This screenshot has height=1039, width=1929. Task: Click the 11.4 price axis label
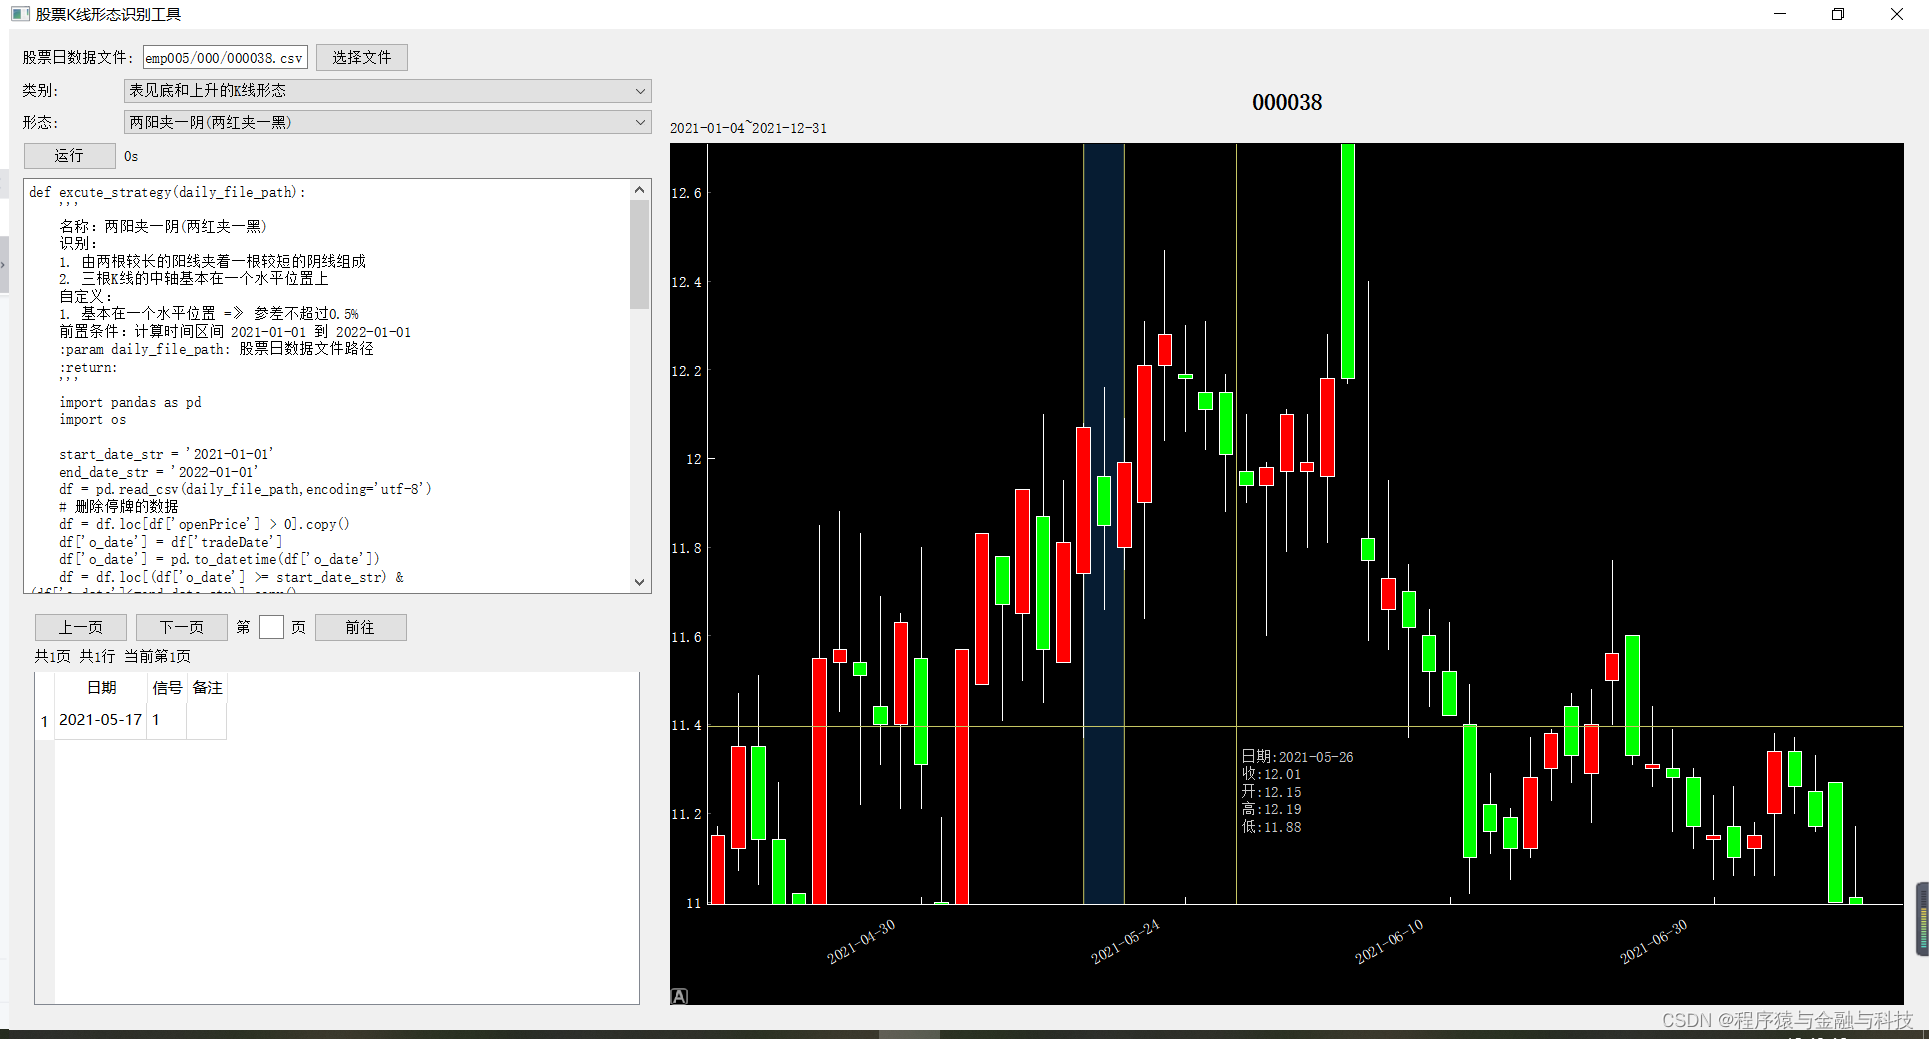click(x=686, y=725)
